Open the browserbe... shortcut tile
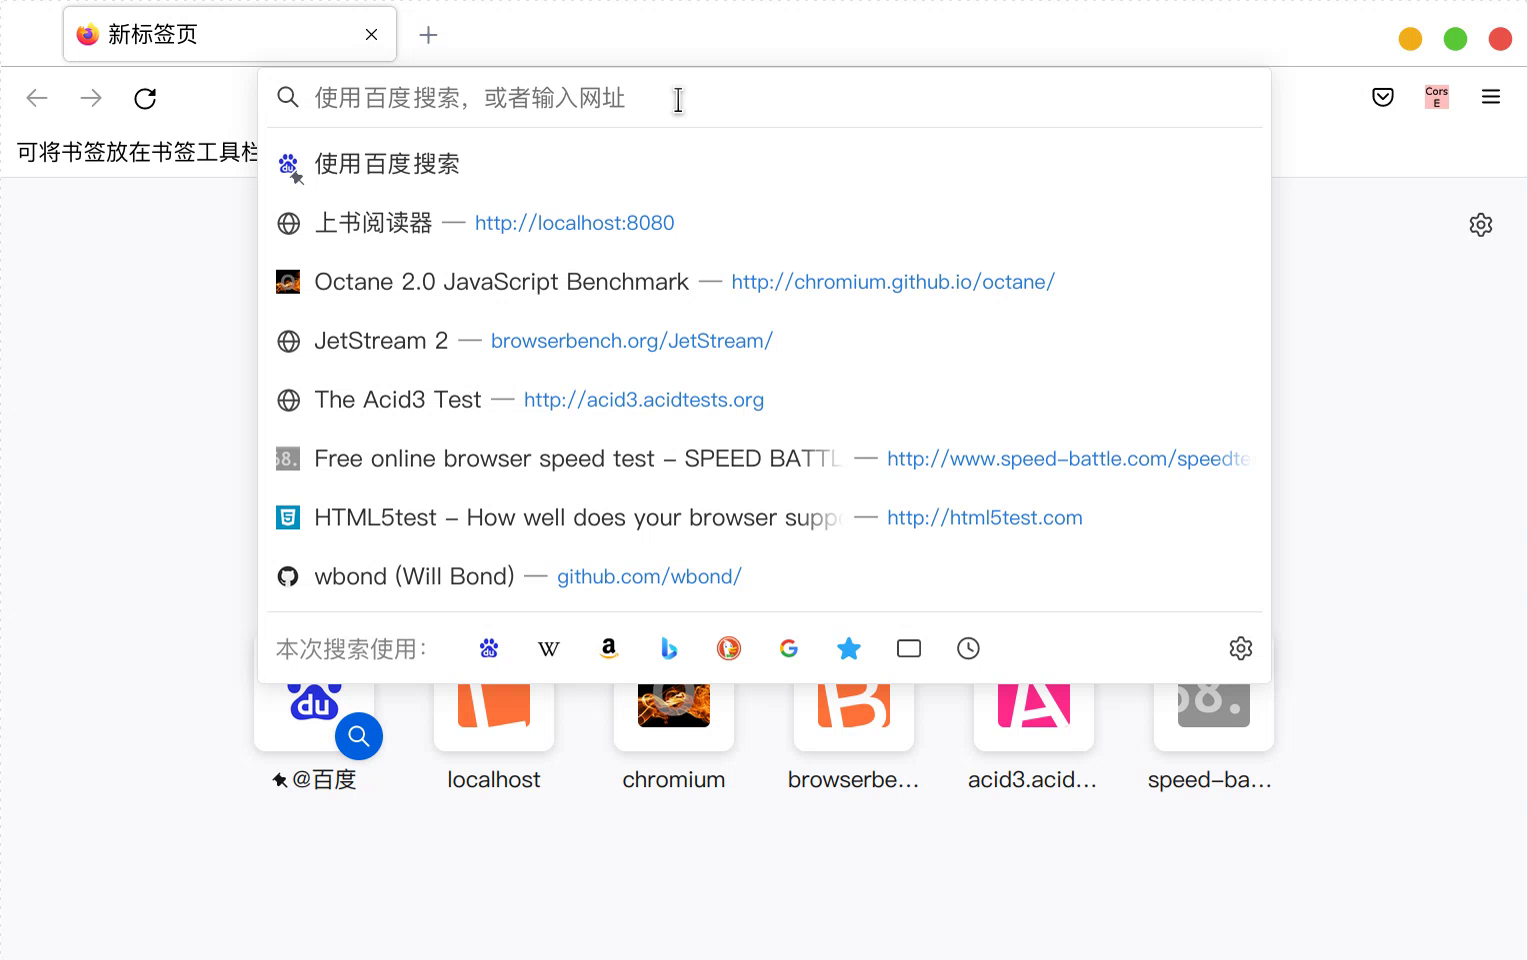Image resolution: width=1528 pixels, height=960 pixels. (854, 736)
